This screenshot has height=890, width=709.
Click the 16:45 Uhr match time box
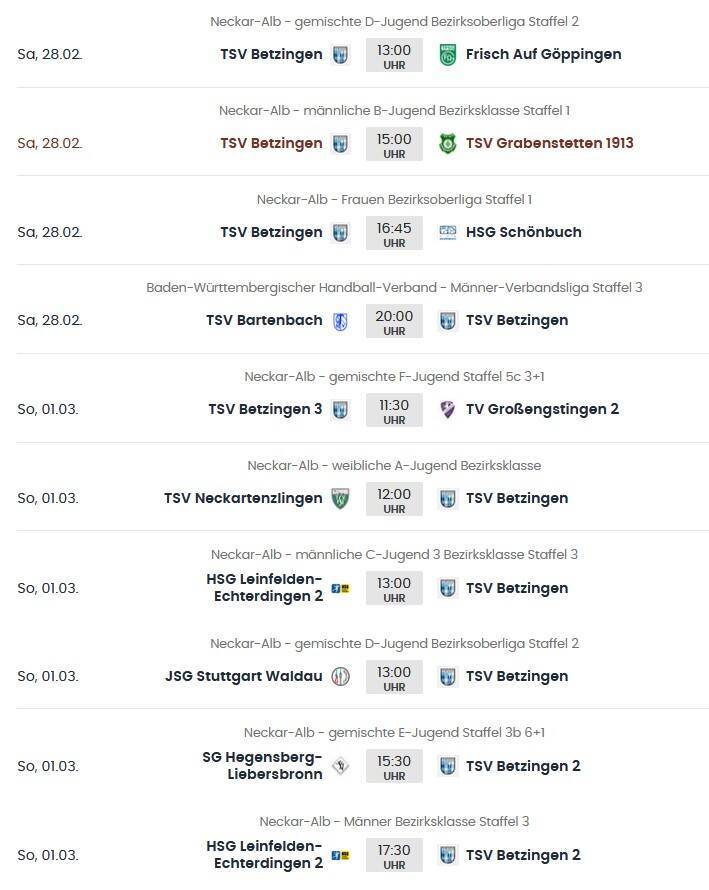point(394,232)
